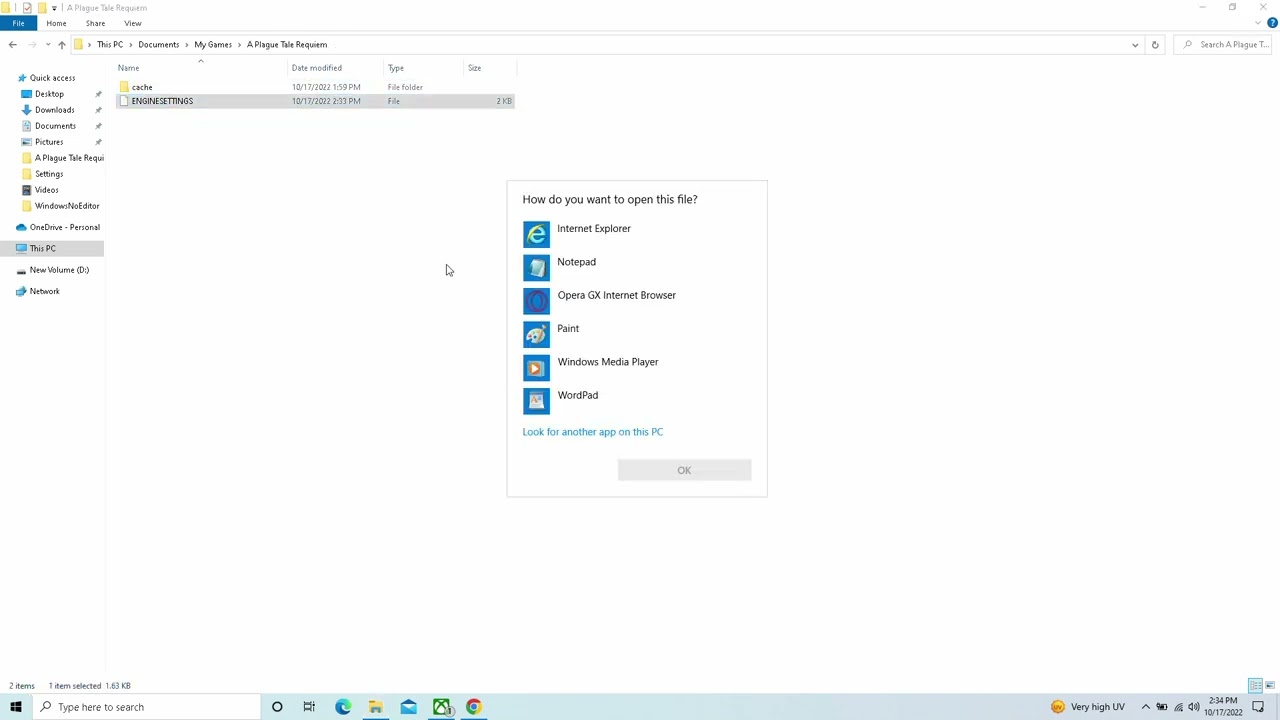
Task: Open Cortana from the taskbar
Action: coord(277,707)
